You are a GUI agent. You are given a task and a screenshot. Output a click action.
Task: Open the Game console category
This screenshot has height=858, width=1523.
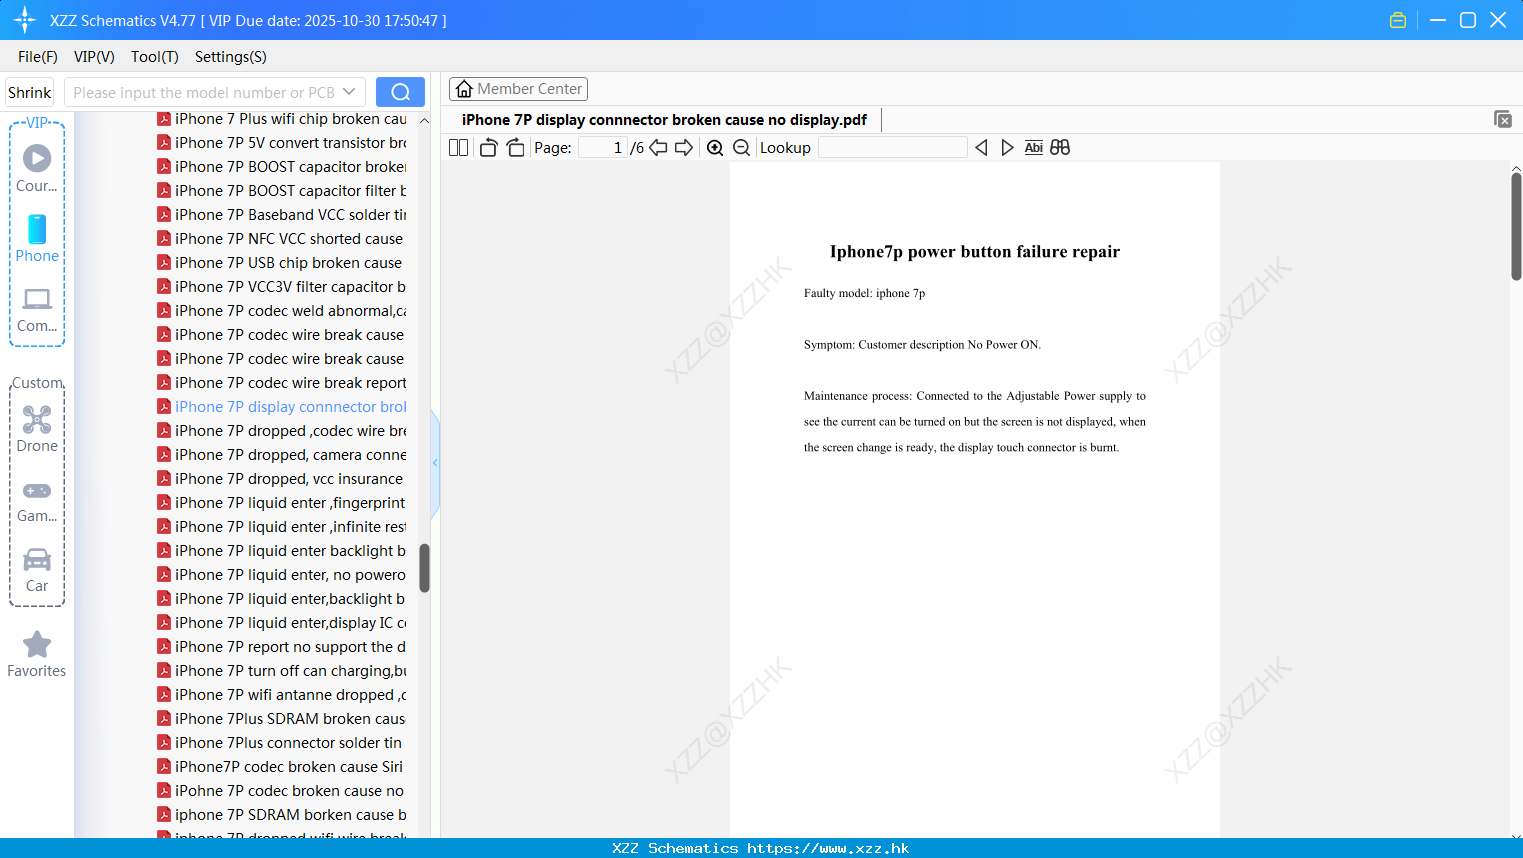tap(37, 500)
